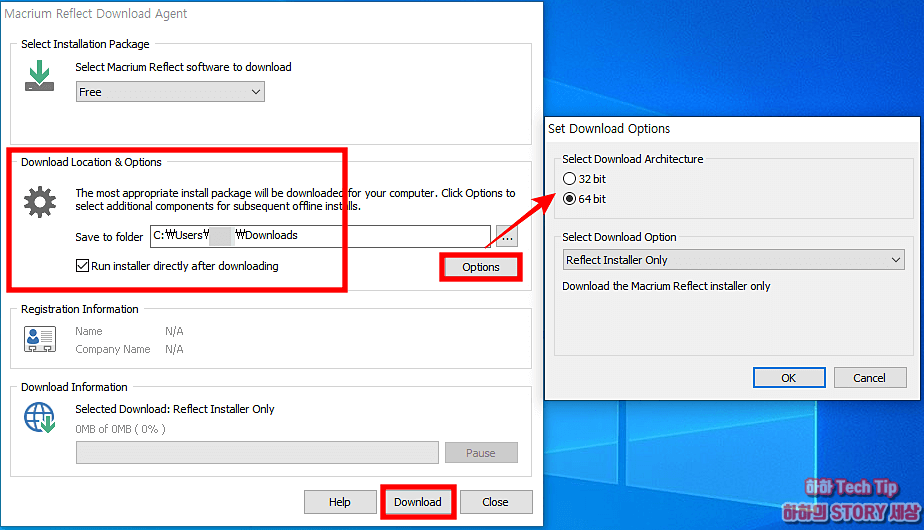Click the gear icon in Download Location
Viewport: 924px width, 530px height.
40,202
